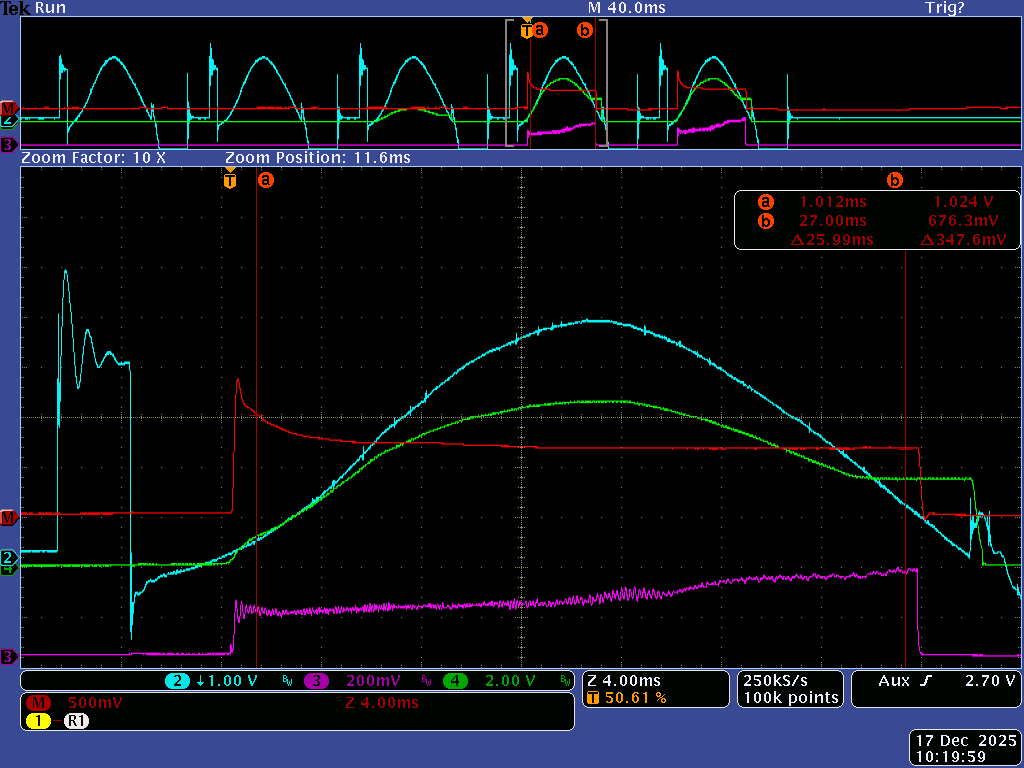Select the magenta channel 3 badge in readout bar
Screen dimensions: 1024x768
[x=317, y=681]
